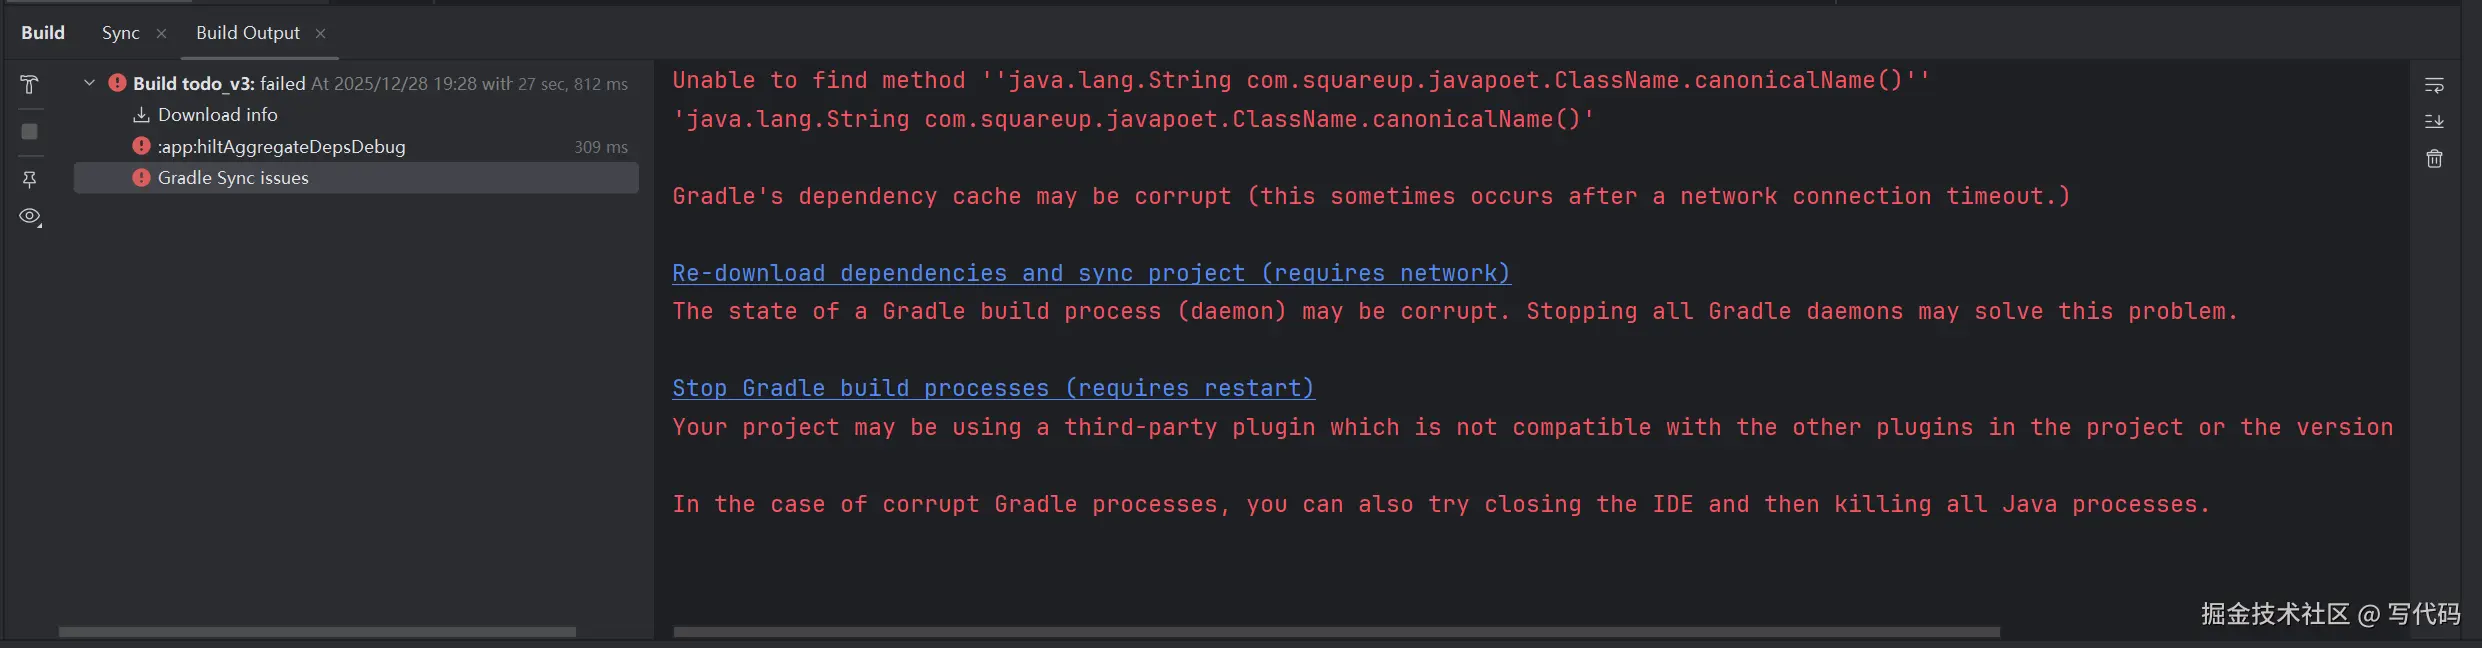
Task: Click the console's horizontal scrollbar
Action: (x=1336, y=632)
